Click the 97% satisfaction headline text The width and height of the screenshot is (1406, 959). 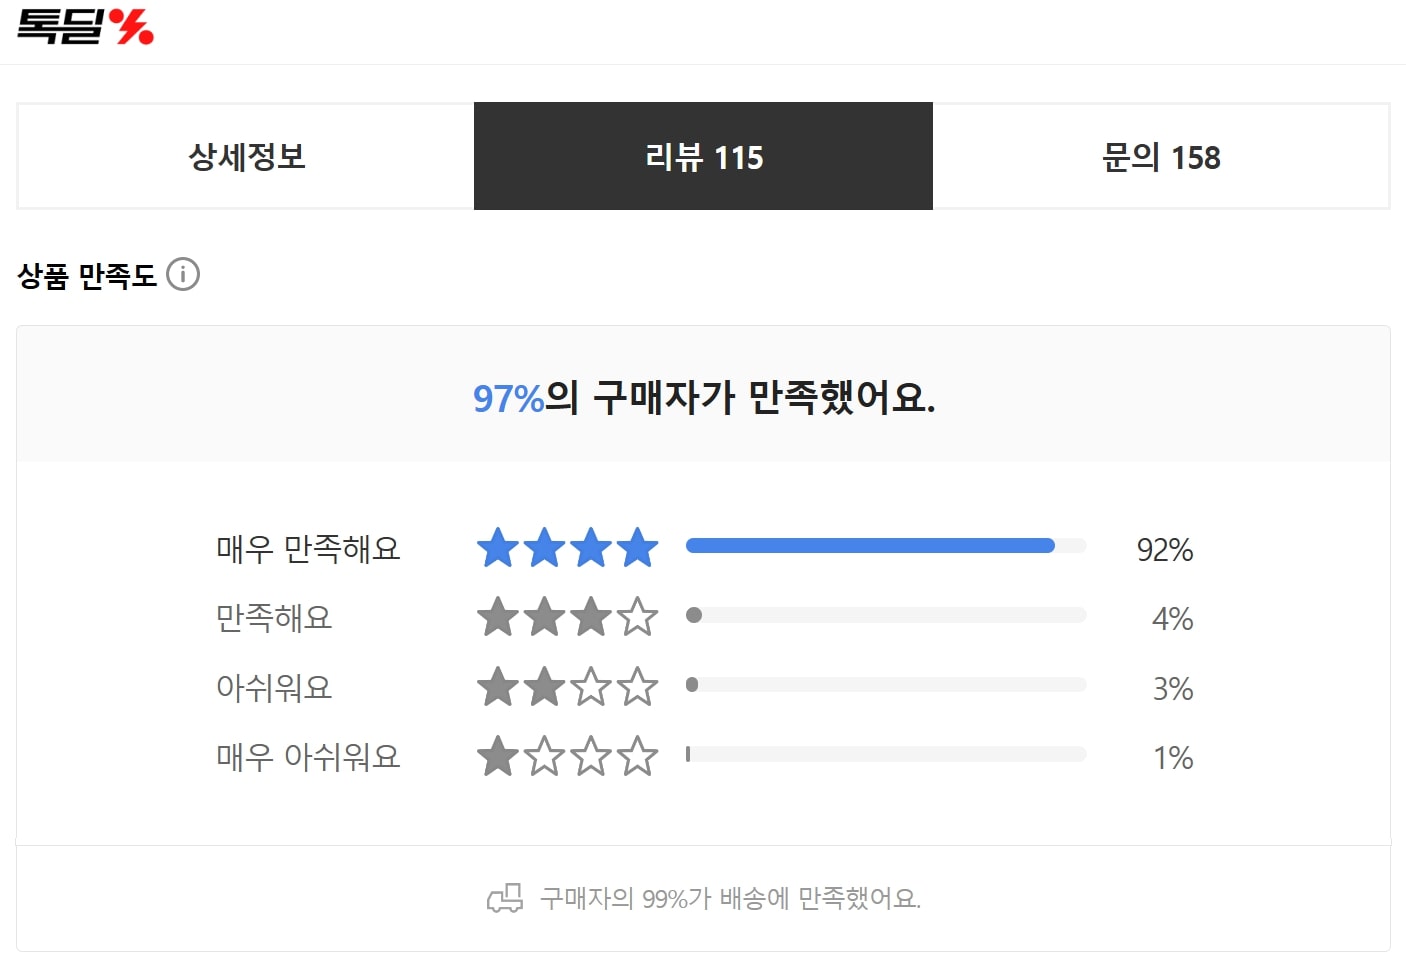tap(703, 398)
